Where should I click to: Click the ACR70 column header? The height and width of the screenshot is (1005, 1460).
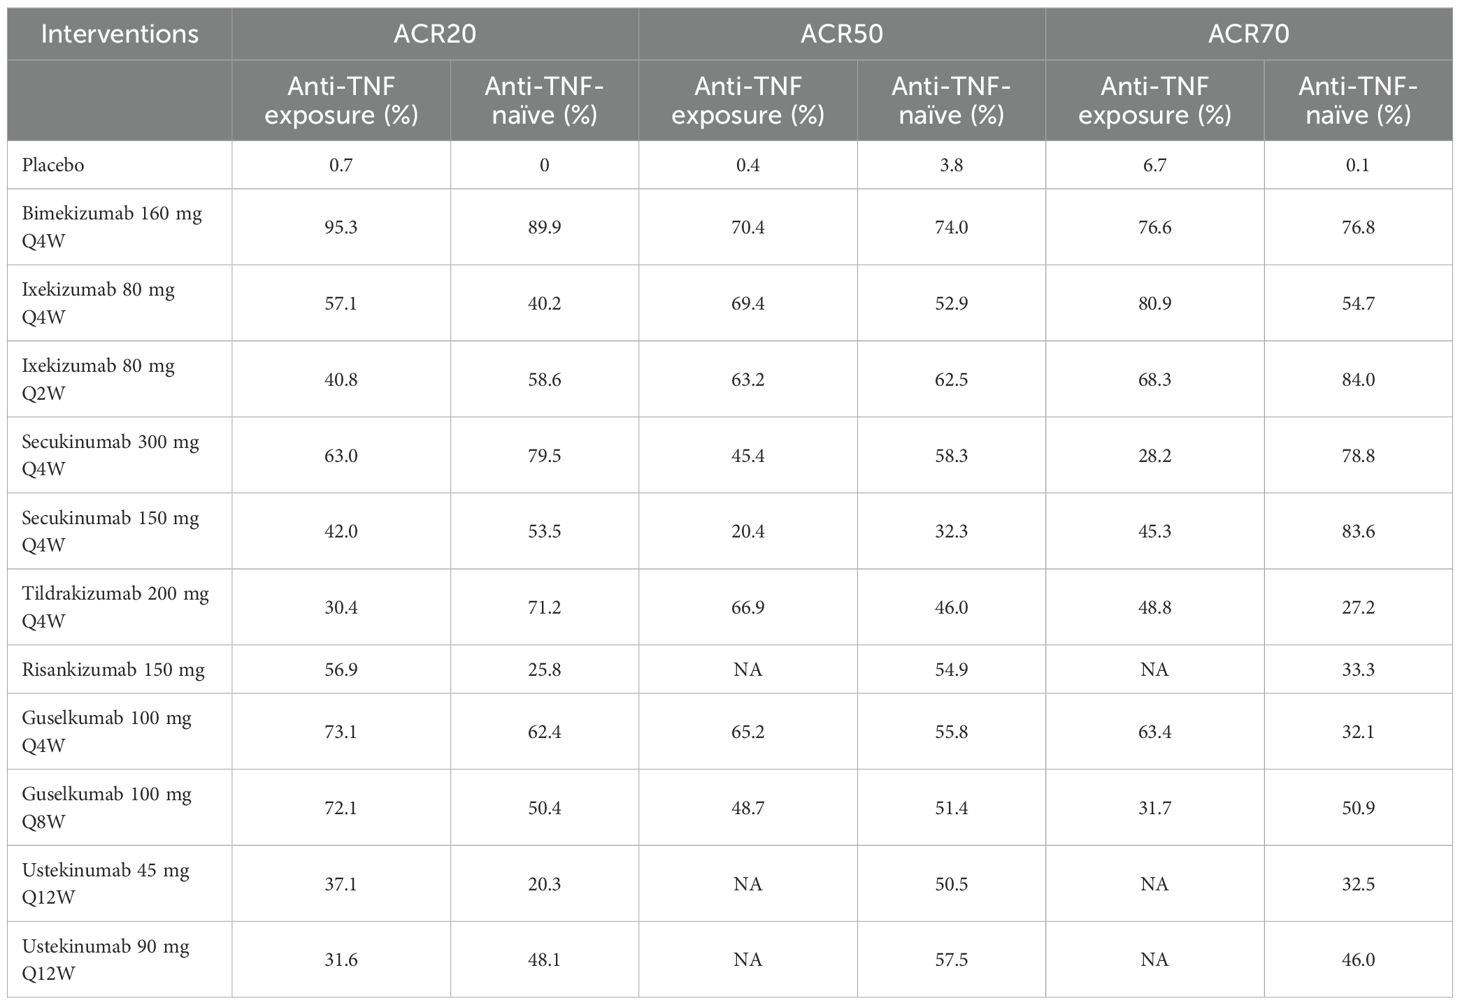click(1248, 34)
